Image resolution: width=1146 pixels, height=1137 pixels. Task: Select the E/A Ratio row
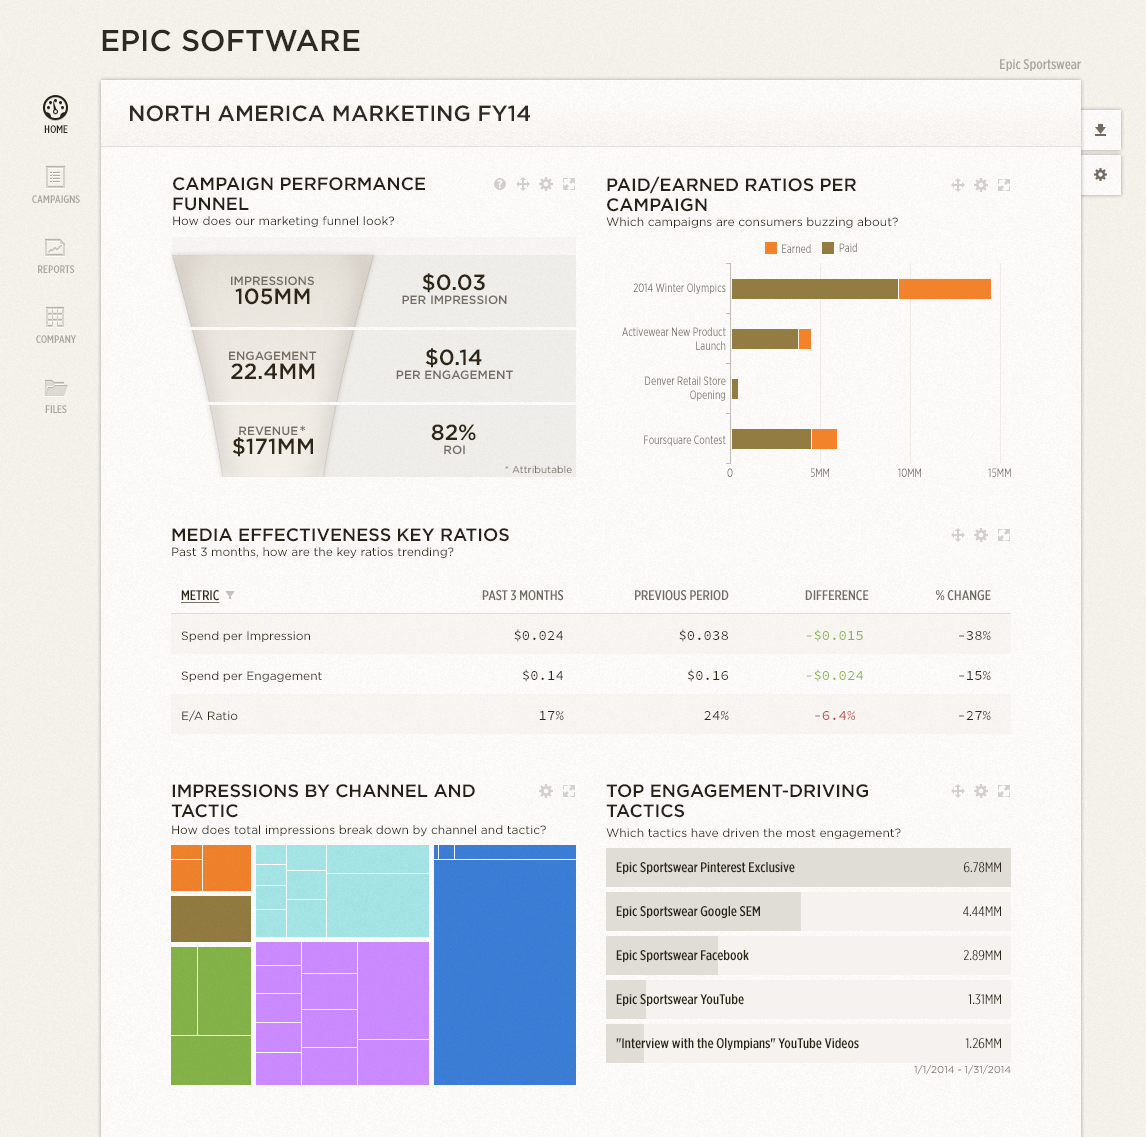coord(591,715)
